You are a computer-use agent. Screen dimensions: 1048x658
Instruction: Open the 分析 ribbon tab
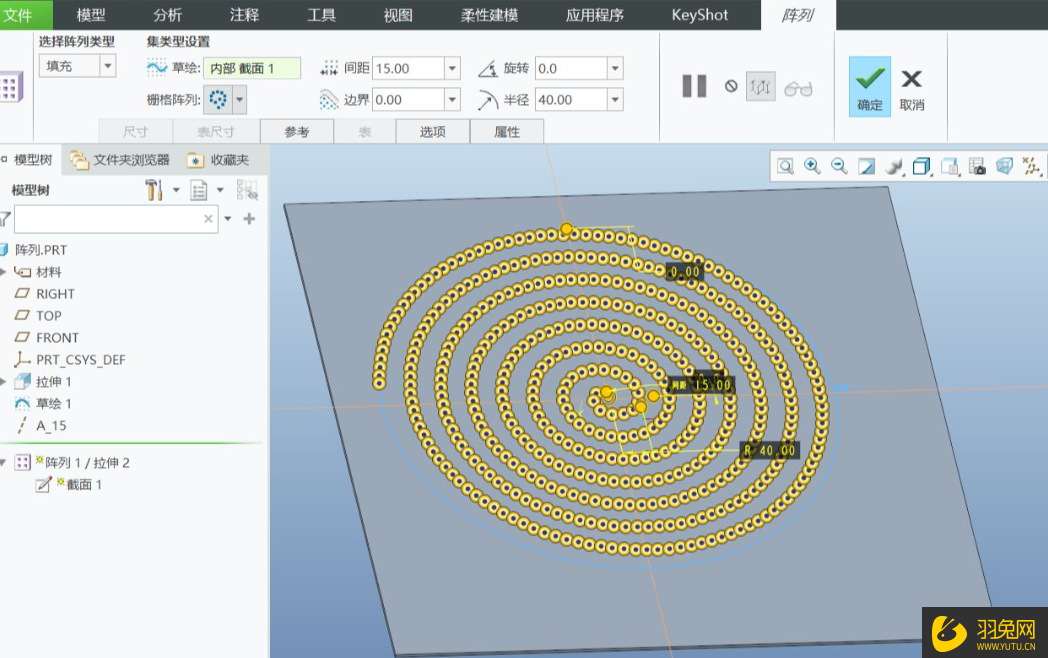(x=167, y=15)
